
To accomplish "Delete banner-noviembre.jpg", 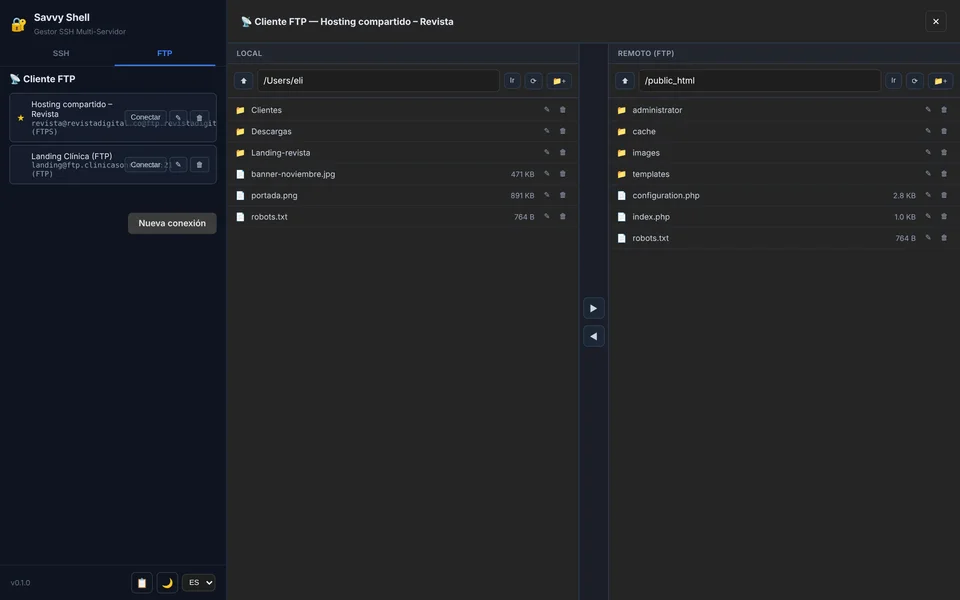I will [x=563, y=174].
